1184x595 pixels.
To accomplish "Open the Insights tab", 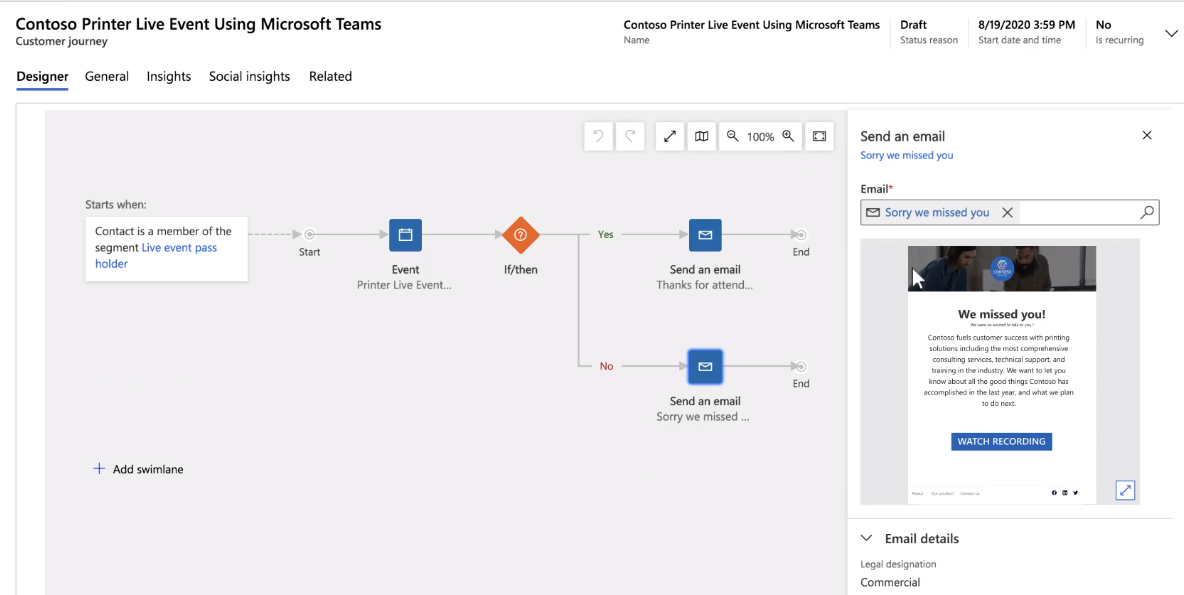I will point(168,76).
